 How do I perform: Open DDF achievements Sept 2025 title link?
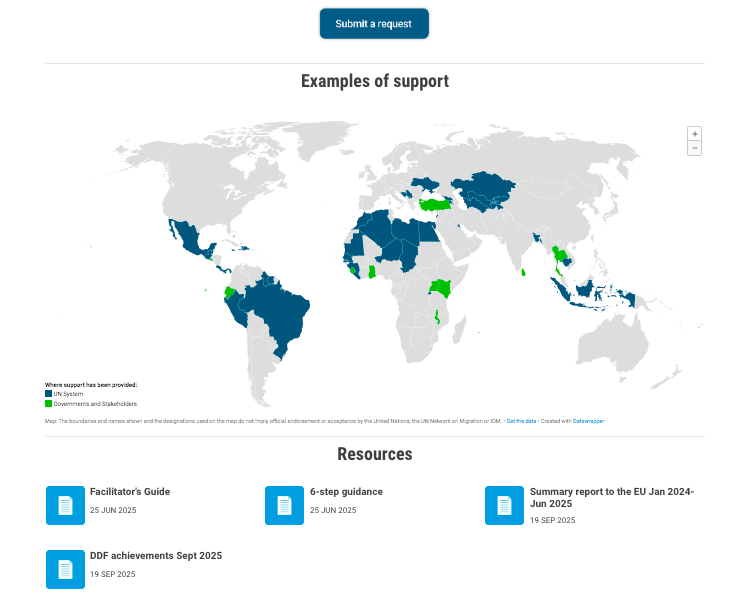[x=156, y=556]
